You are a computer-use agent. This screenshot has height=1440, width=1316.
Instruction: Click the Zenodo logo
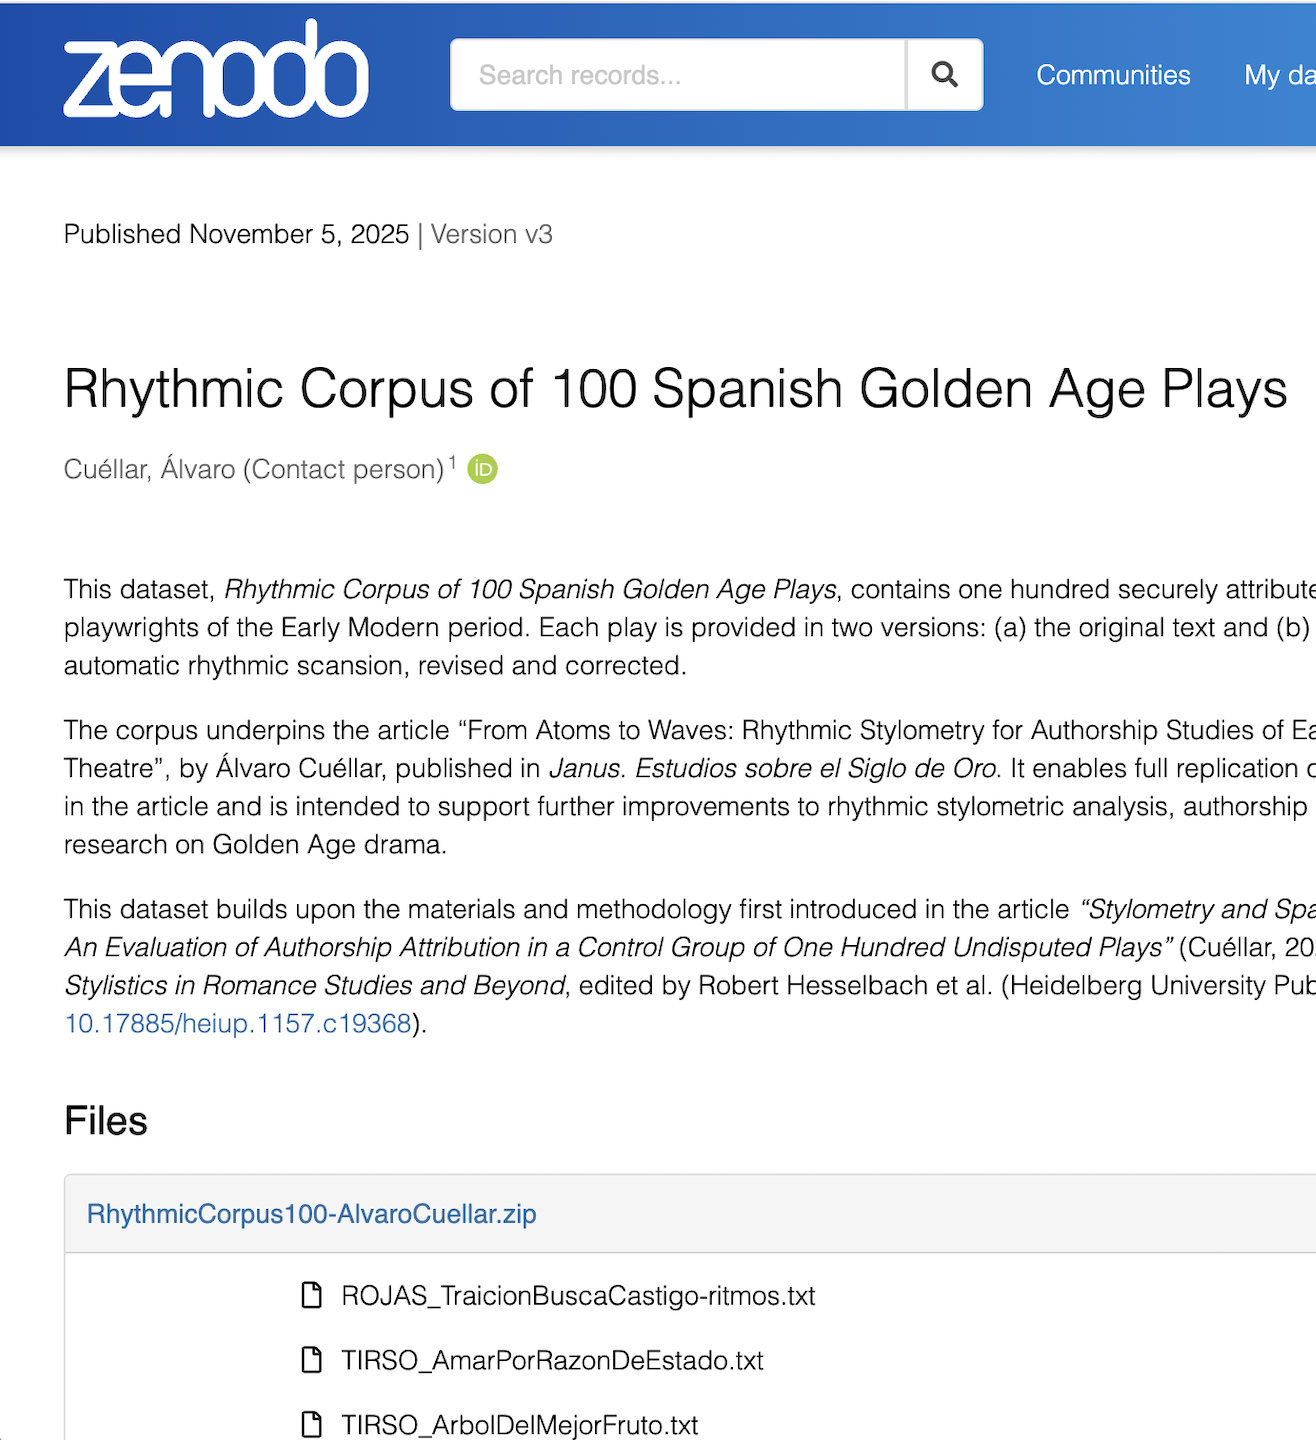pyautogui.click(x=214, y=70)
